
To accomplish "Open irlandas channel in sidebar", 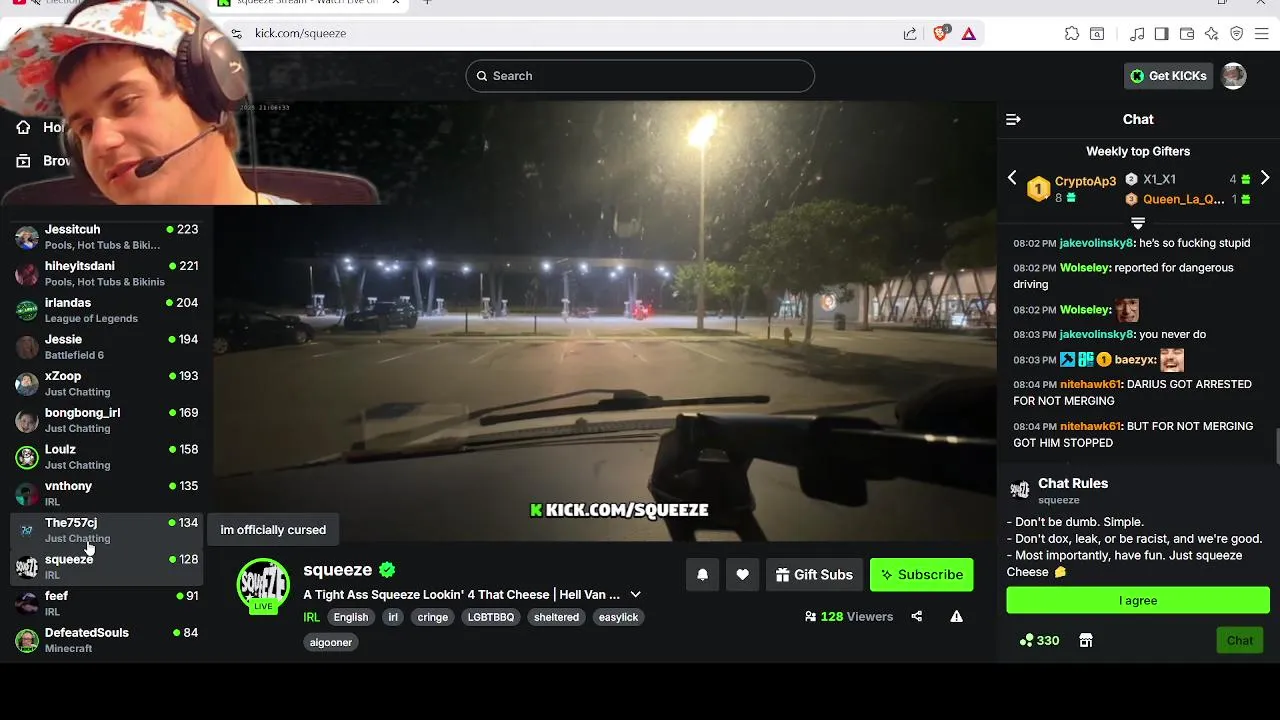I will tap(107, 310).
